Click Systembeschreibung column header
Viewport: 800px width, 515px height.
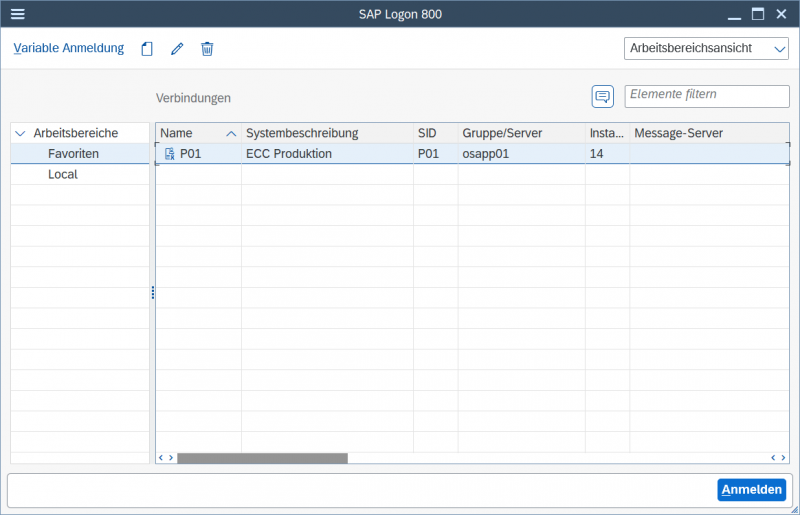point(327,133)
